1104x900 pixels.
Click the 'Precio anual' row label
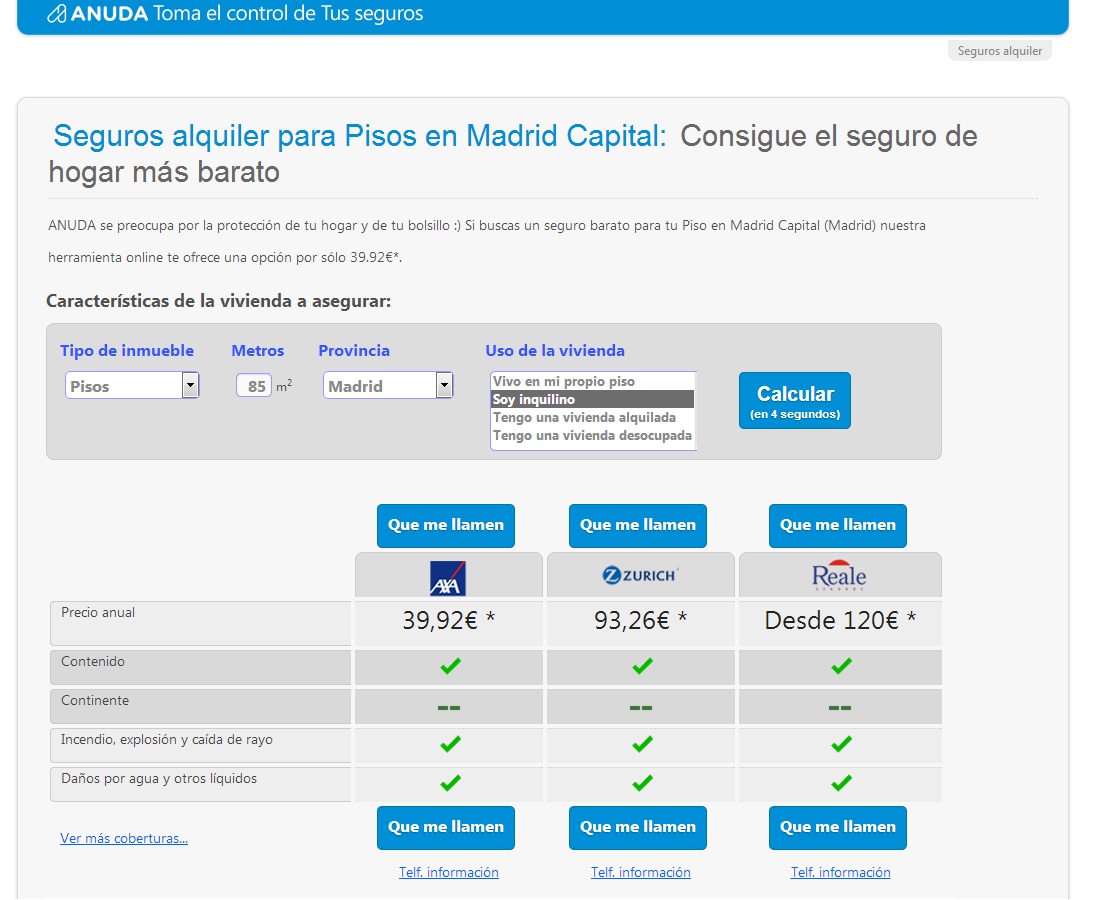coord(98,613)
